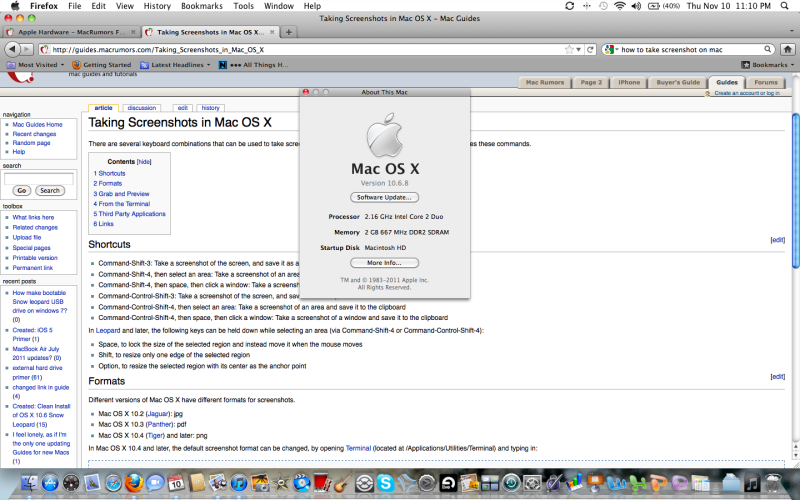The width and height of the screenshot is (800, 500).
Task: Click the Firefox home button icon
Action: tap(788, 49)
